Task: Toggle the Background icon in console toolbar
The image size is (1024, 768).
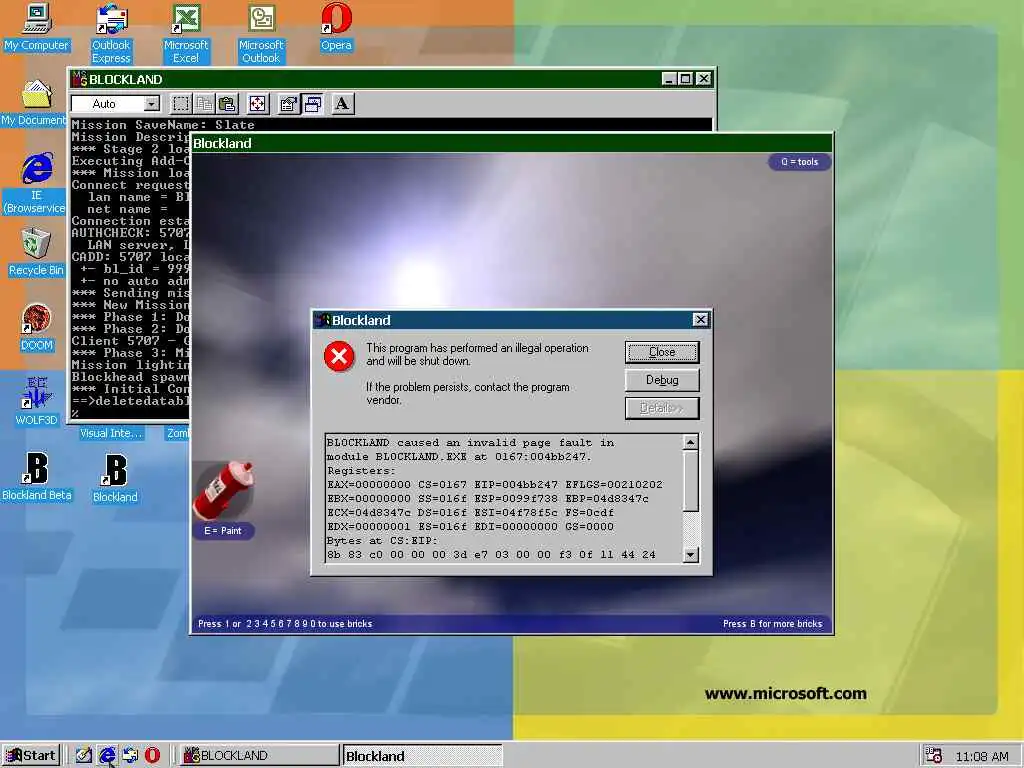Action: click(312, 104)
